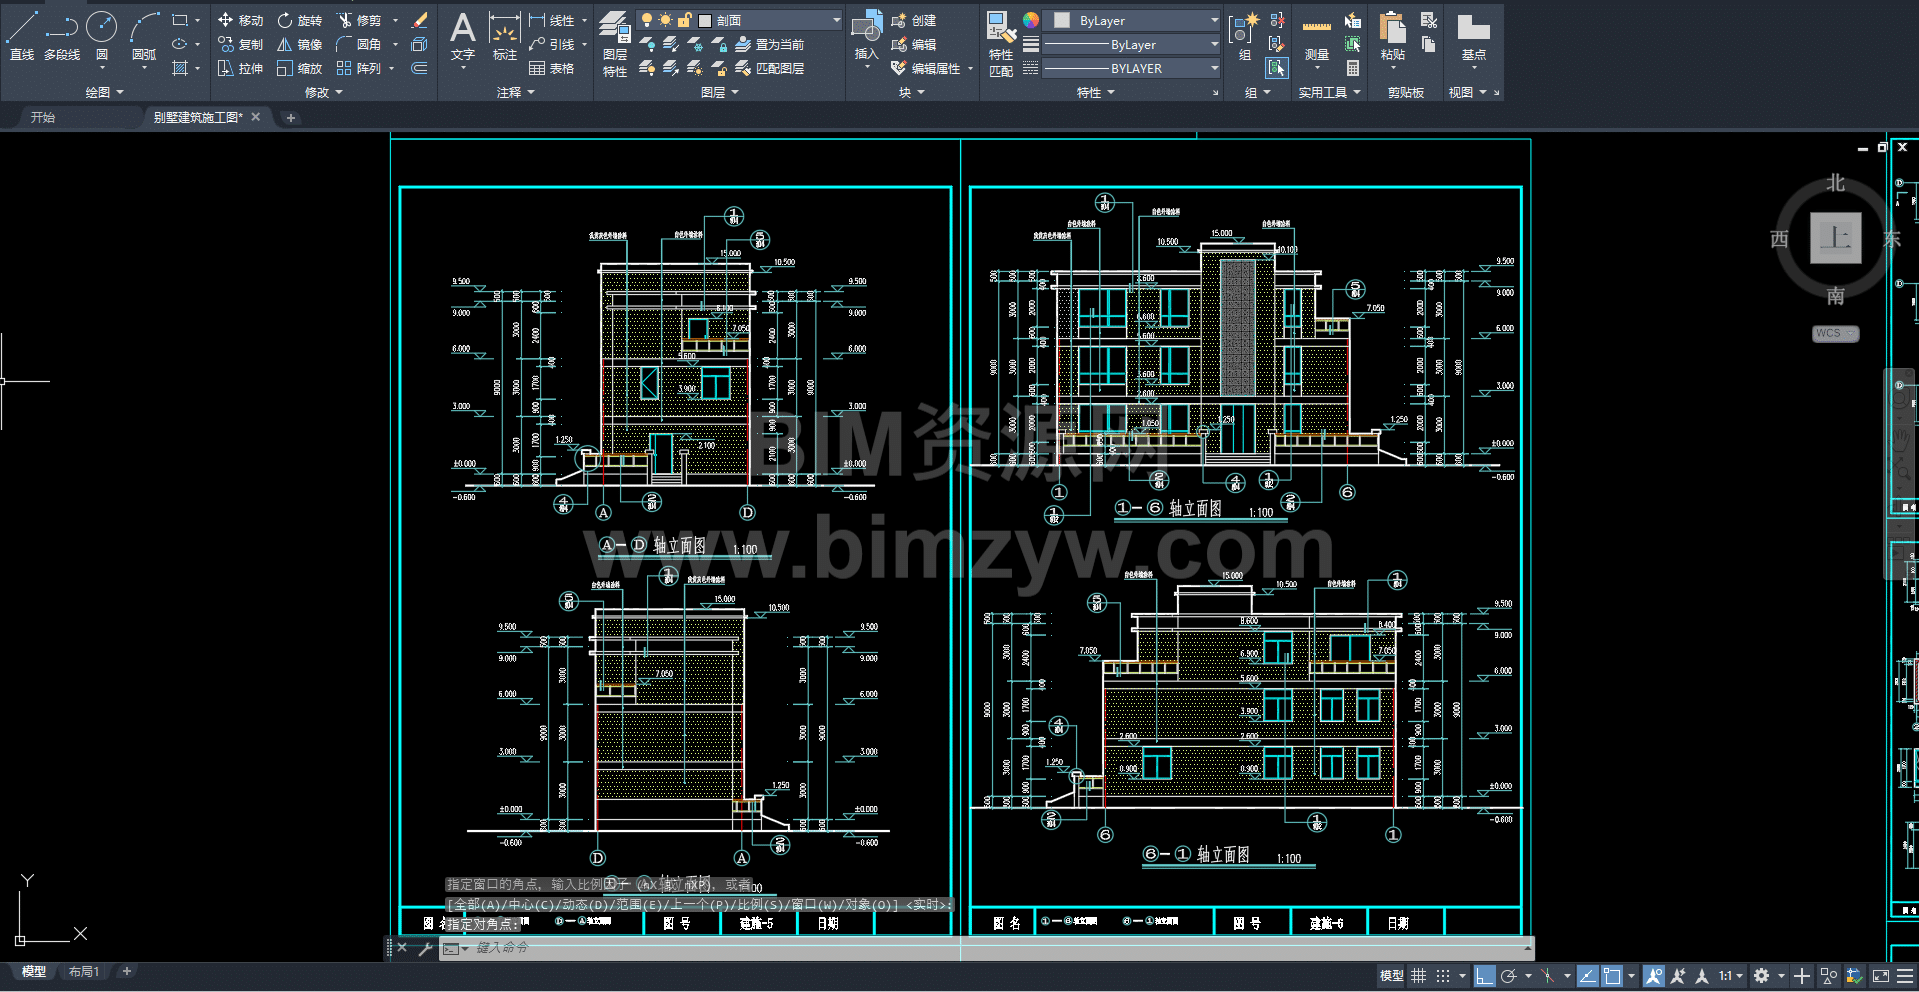Toggle object snap in status bar
The height and width of the screenshot is (992, 1919).
coord(1612,976)
